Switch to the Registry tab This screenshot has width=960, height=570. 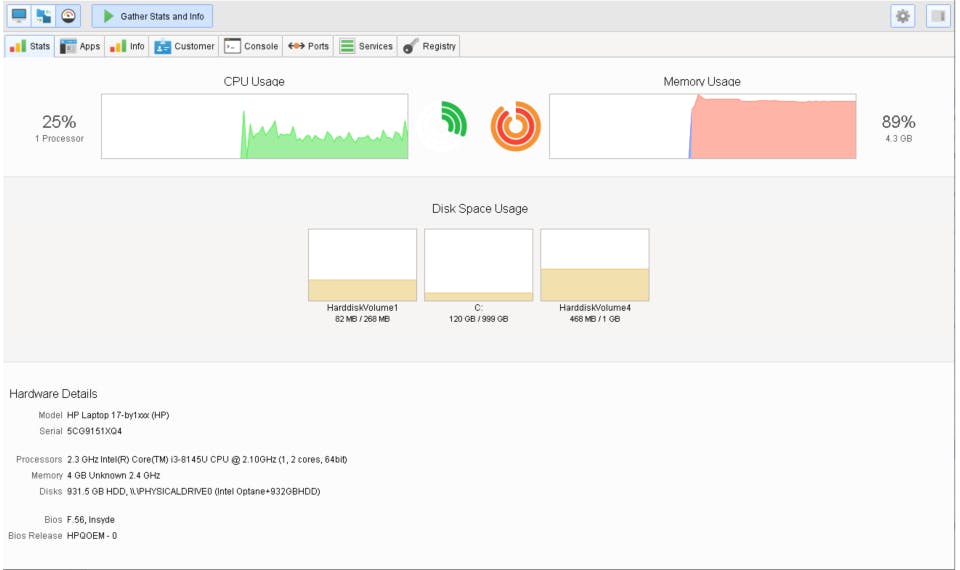(429, 46)
